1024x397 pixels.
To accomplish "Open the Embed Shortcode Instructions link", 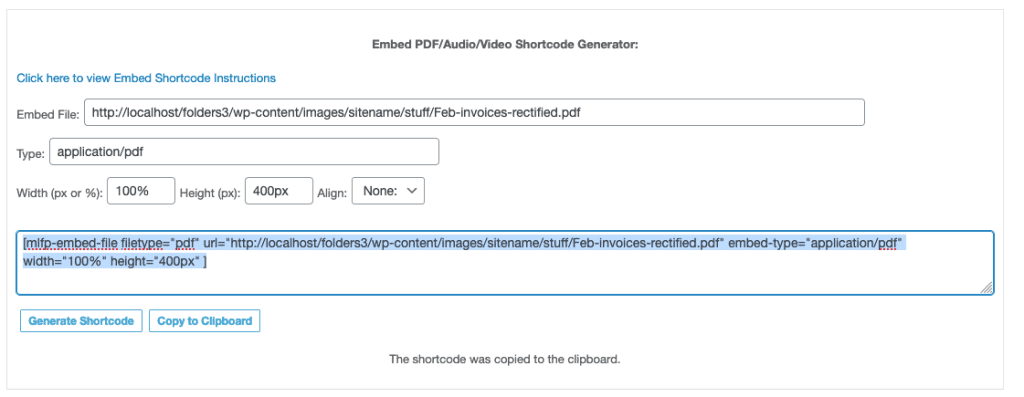I will (146, 78).
